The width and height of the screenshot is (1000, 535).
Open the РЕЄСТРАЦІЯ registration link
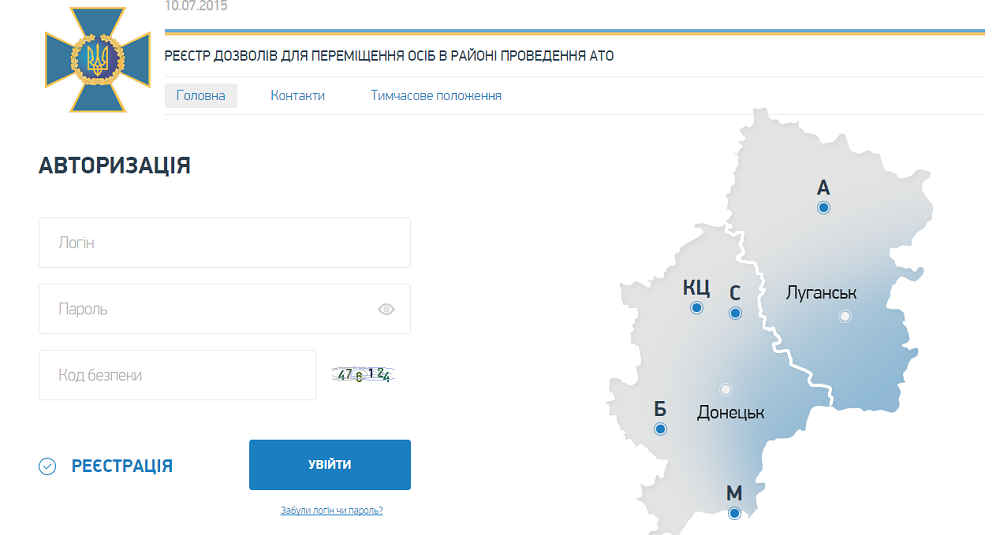click(122, 466)
